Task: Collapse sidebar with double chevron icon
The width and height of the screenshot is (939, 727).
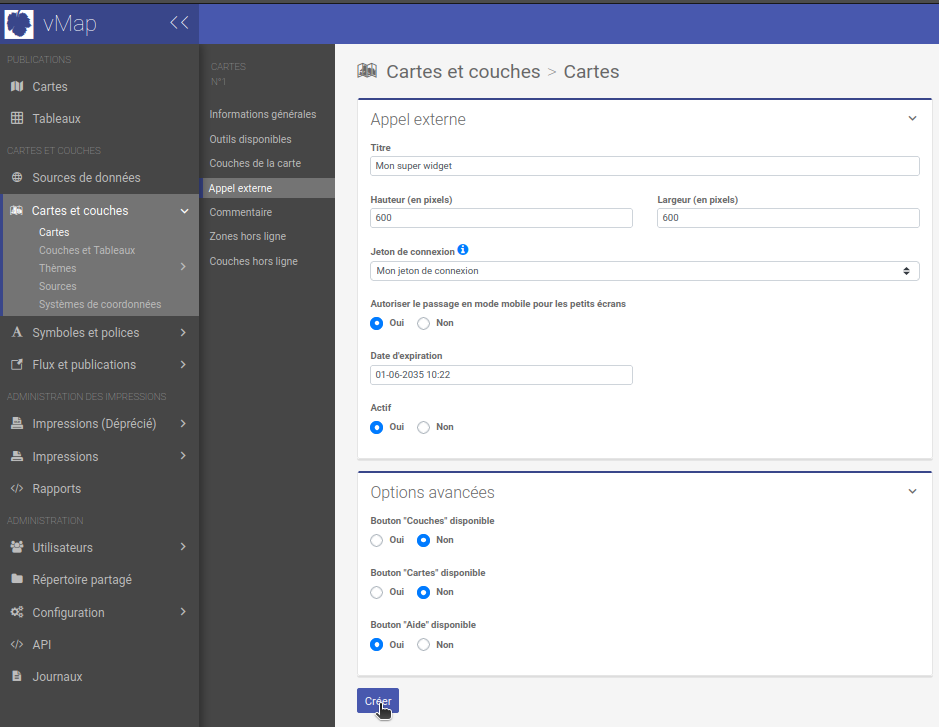Action: [179, 22]
